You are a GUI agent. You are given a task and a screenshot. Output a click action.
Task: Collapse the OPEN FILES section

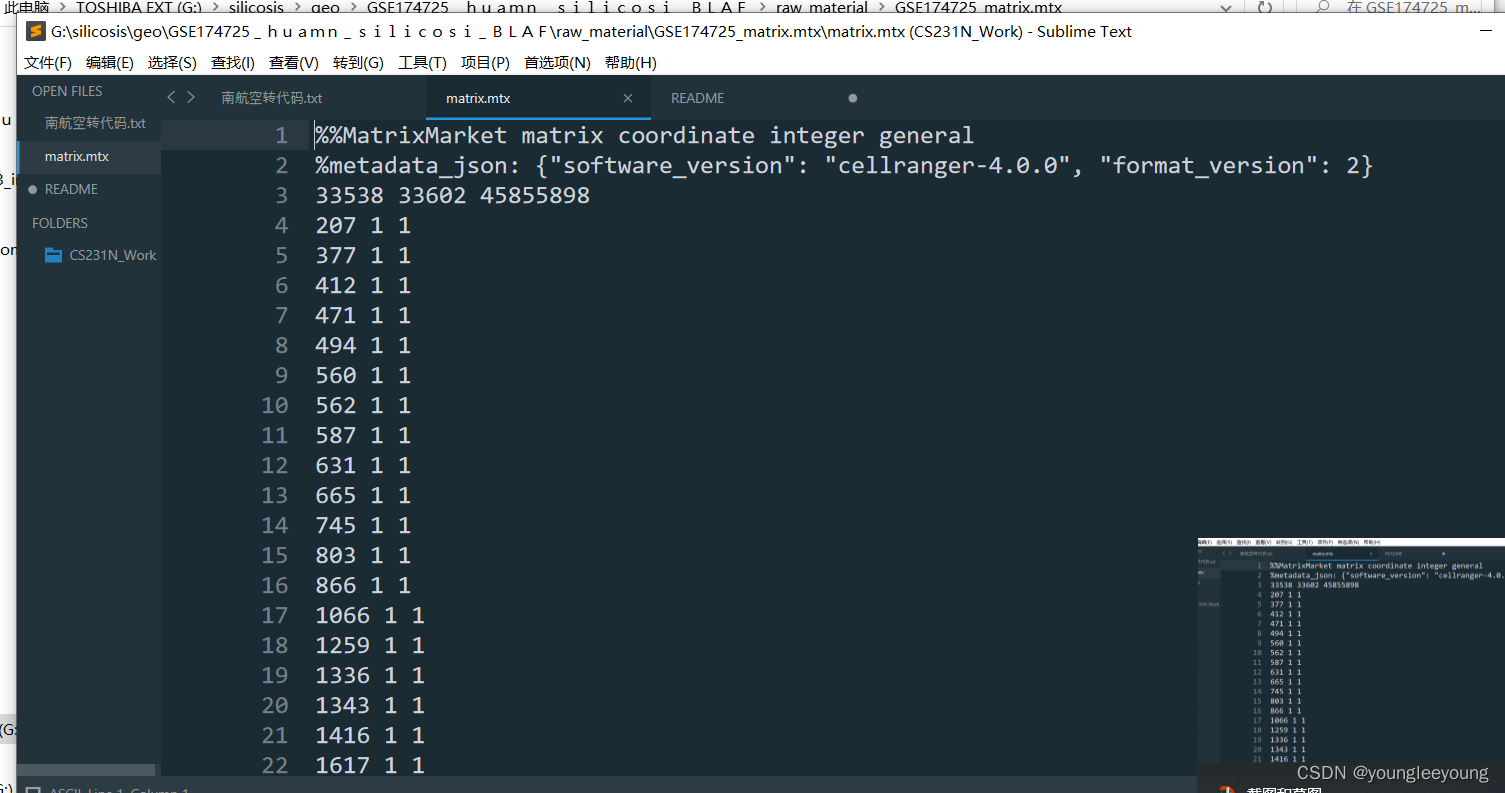pyautogui.click(x=67, y=91)
